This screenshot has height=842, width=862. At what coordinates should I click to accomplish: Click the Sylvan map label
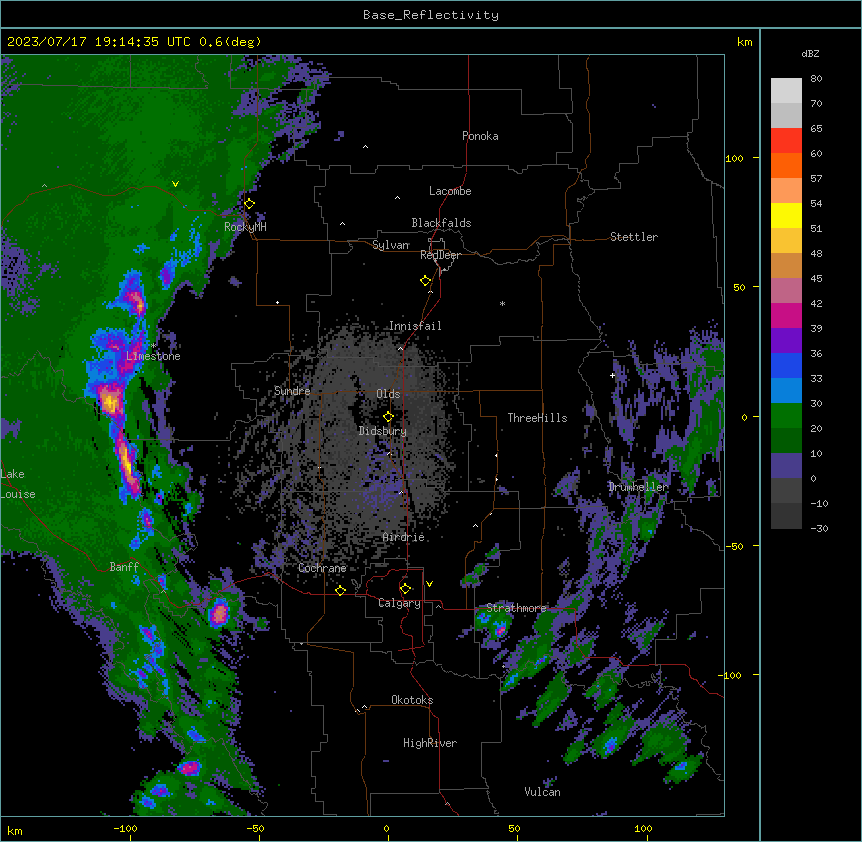[391, 245]
